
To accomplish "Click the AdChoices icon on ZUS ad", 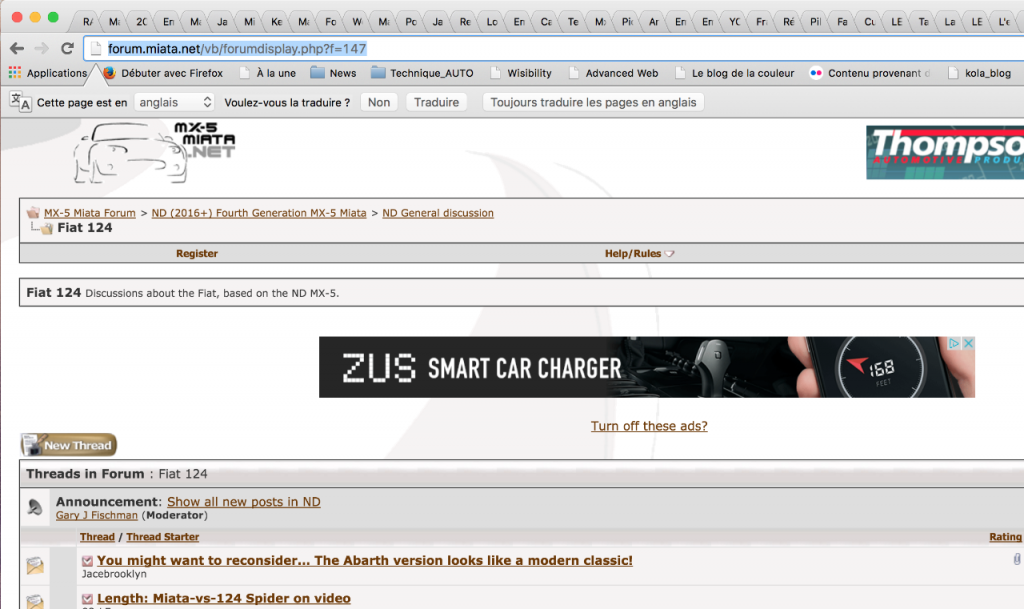I will 953,343.
